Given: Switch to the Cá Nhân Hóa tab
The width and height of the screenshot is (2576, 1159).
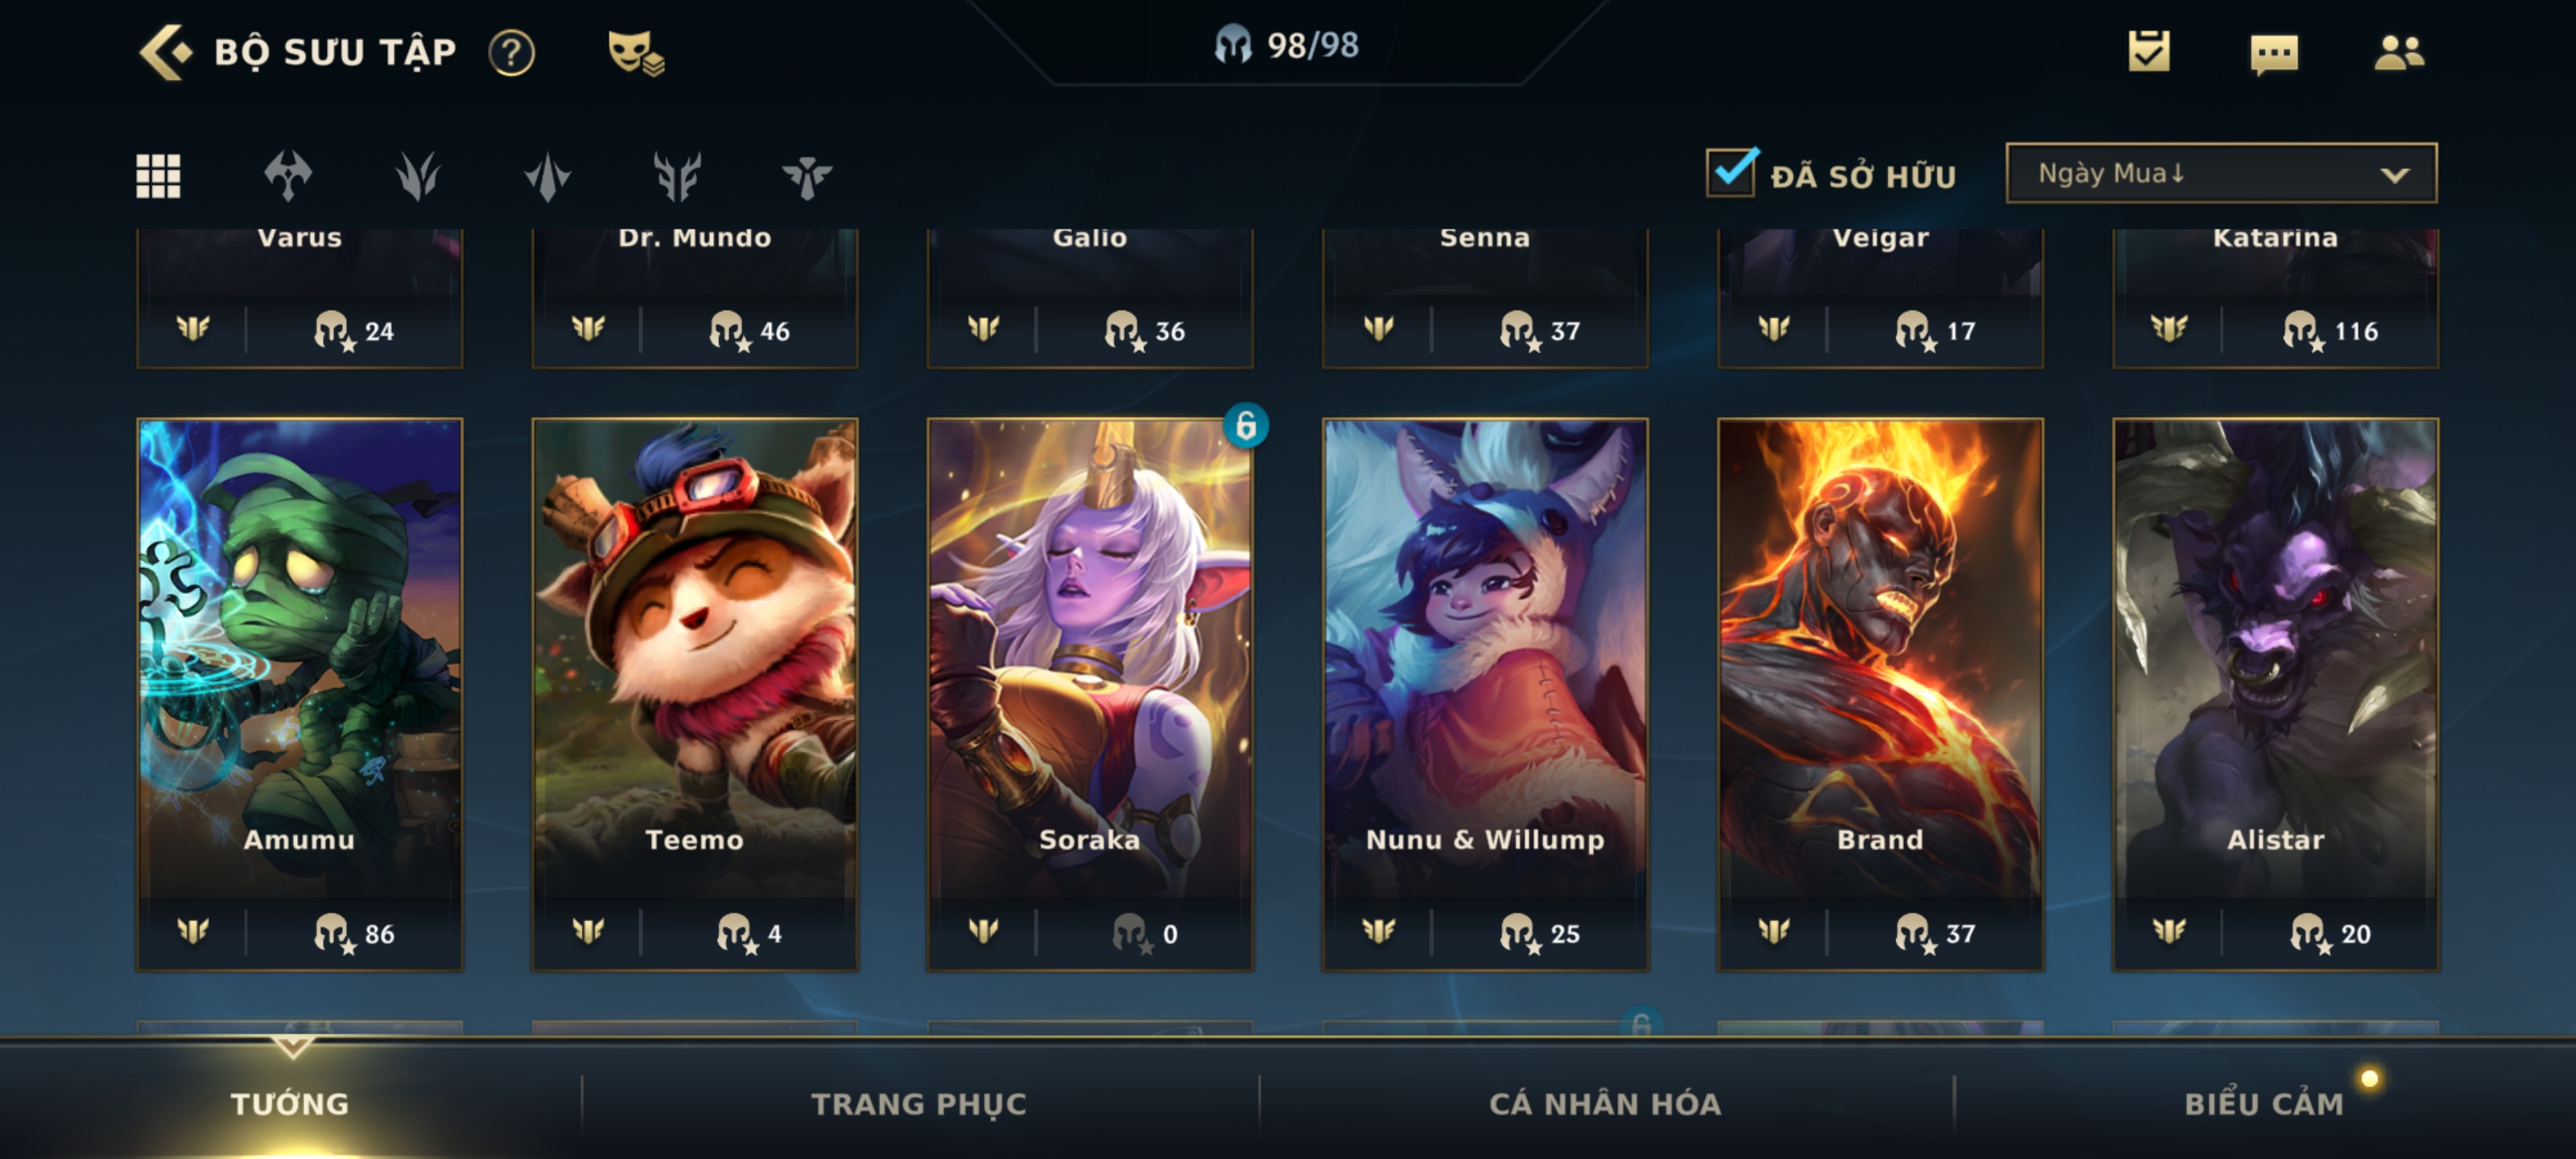Looking at the screenshot, I should click(1605, 1103).
